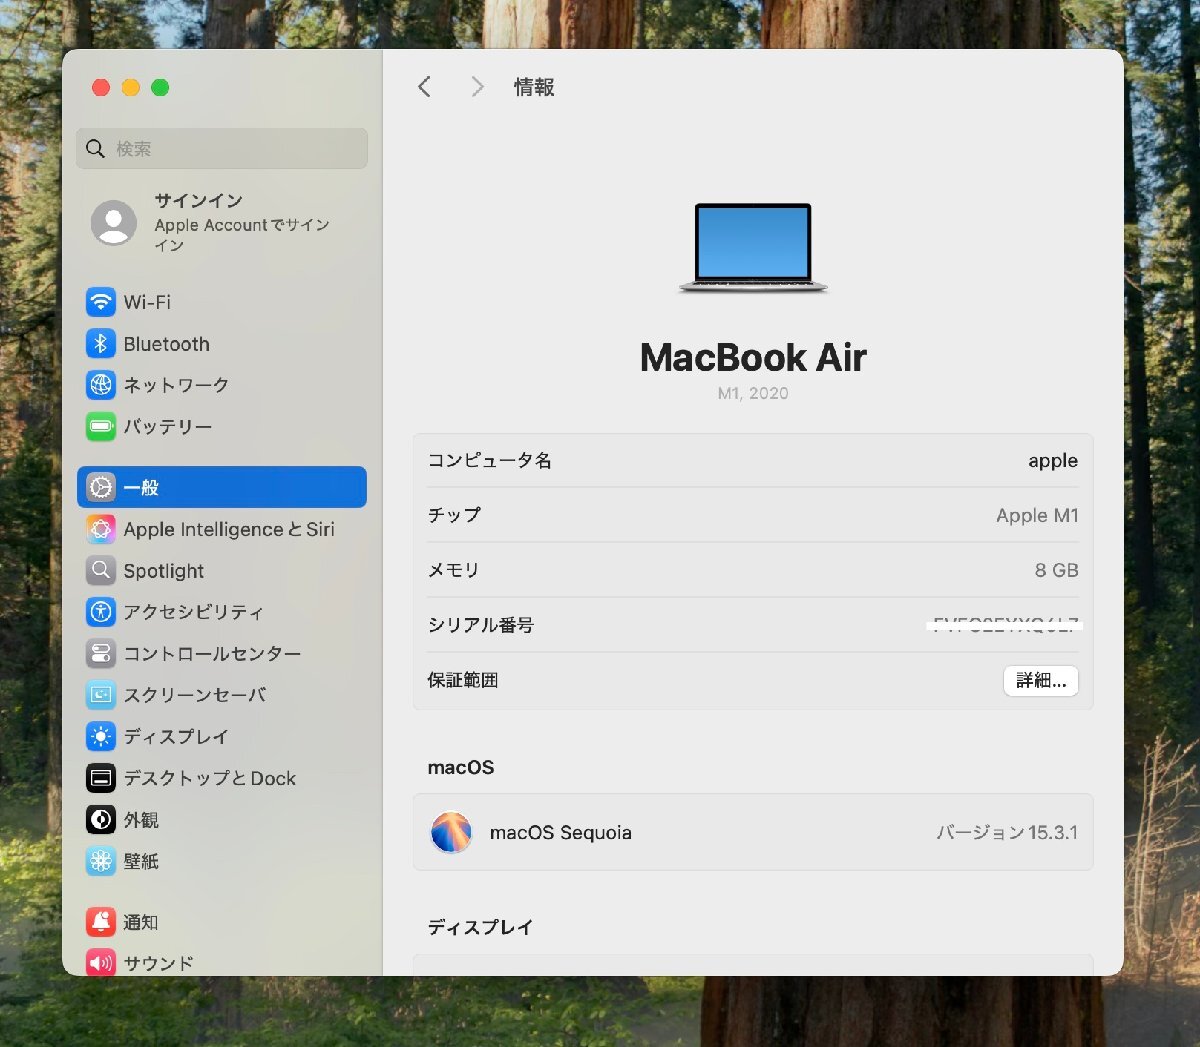Screen dimensions: 1200x1047
Task: Go back with the left chevron
Action: (425, 87)
